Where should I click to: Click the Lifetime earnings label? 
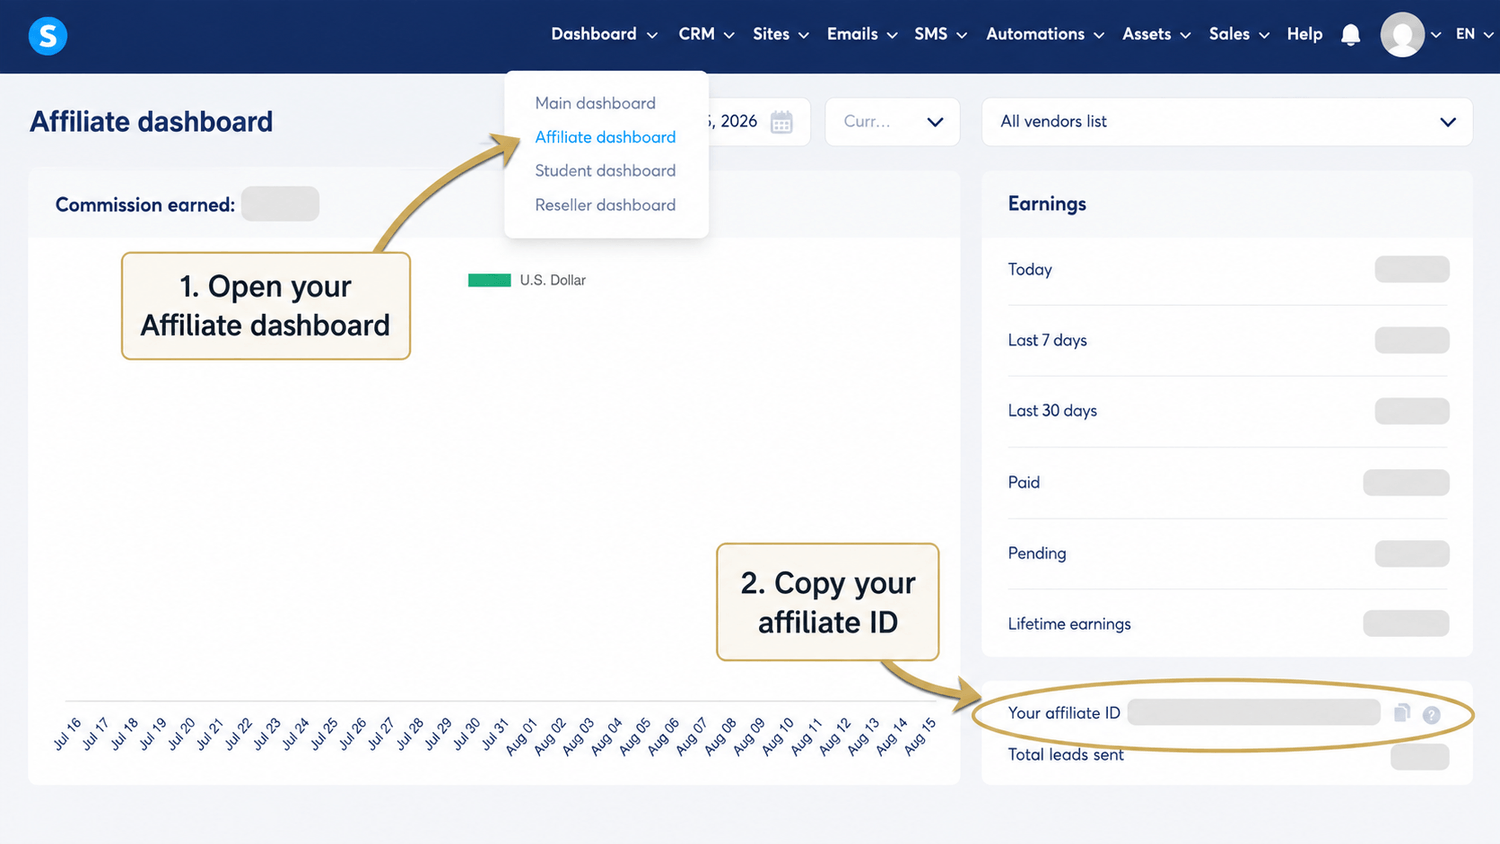pyautogui.click(x=1069, y=624)
